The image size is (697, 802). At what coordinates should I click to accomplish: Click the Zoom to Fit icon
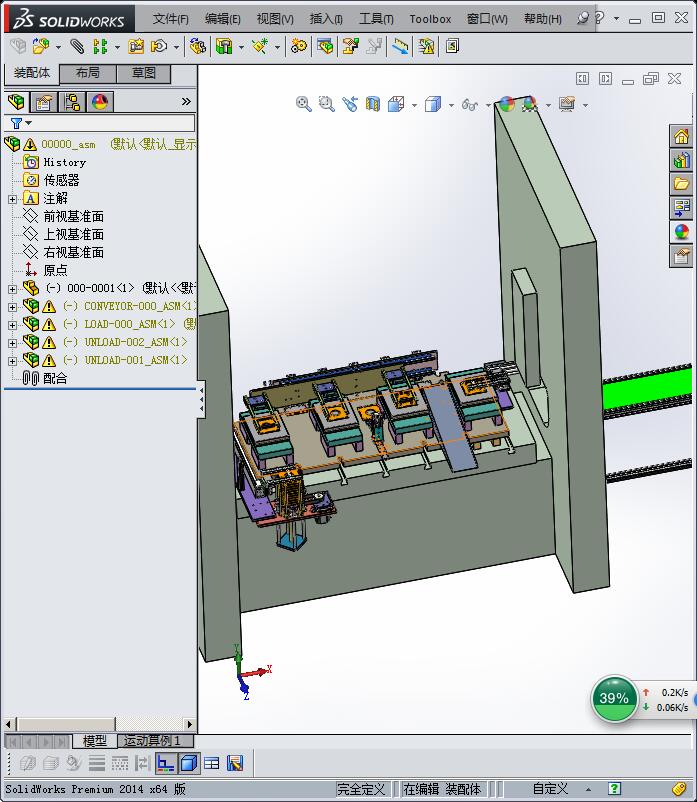304,104
